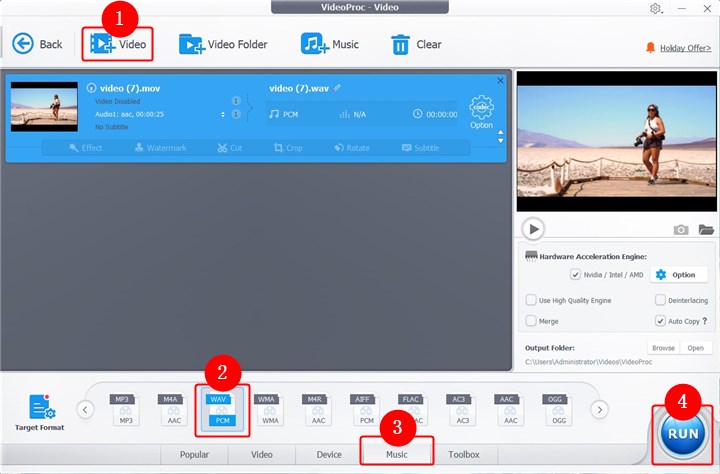Rename output file with pencil icon
Image resolution: width=720 pixels, height=474 pixels.
[x=337, y=88]
